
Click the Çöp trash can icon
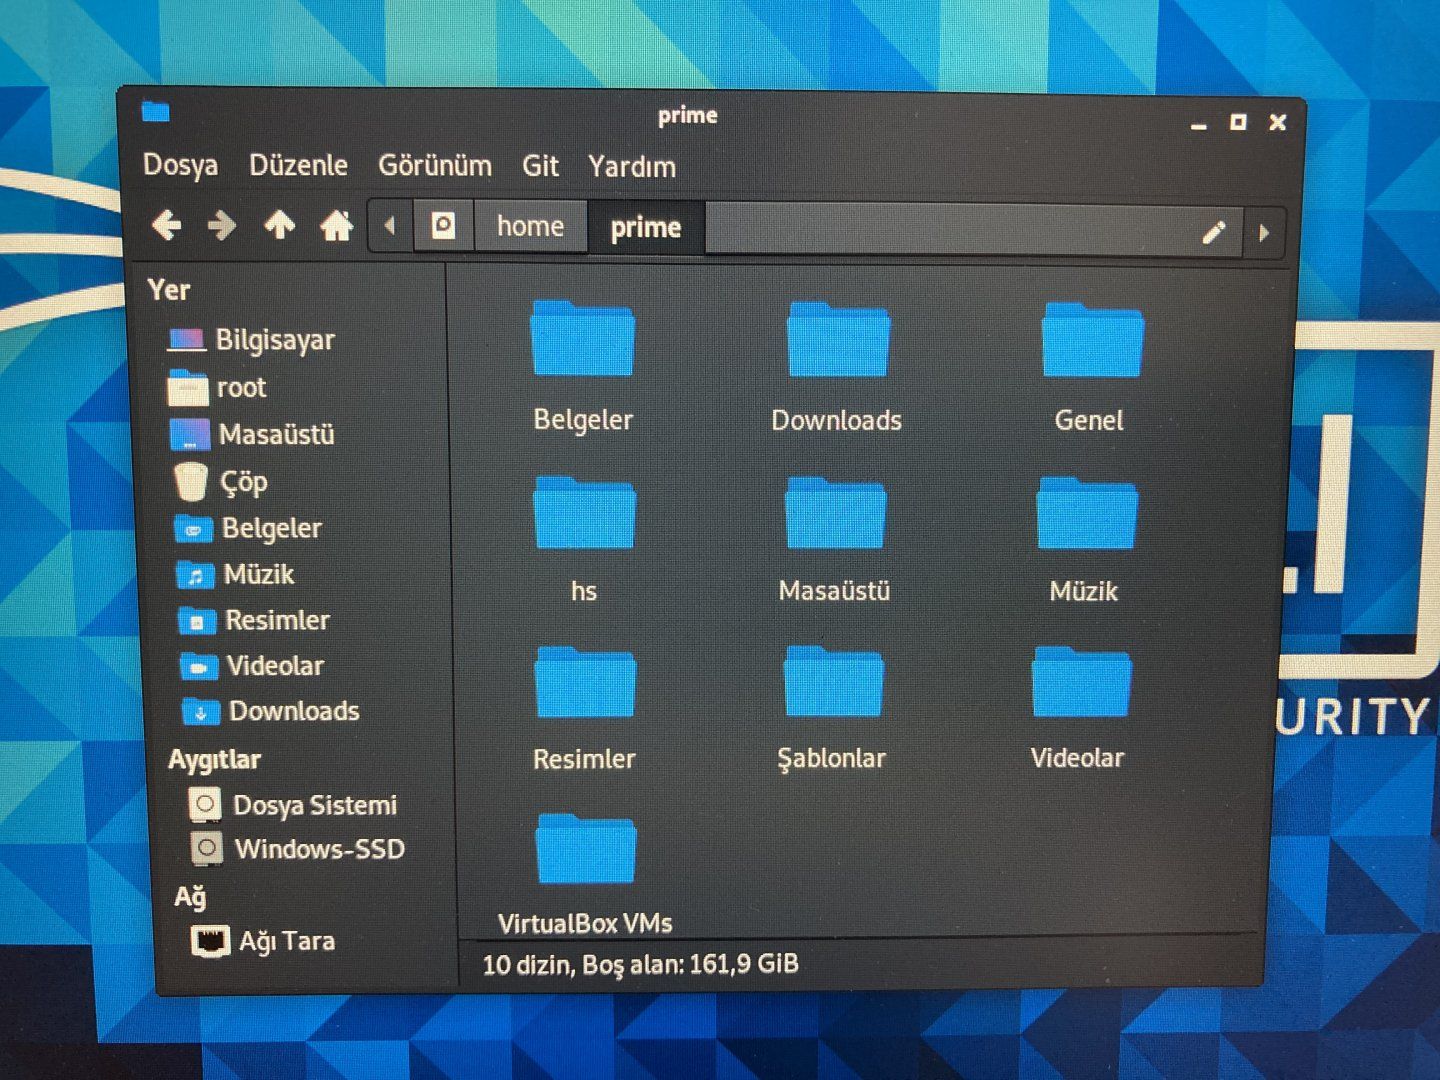tap(190, 481)
